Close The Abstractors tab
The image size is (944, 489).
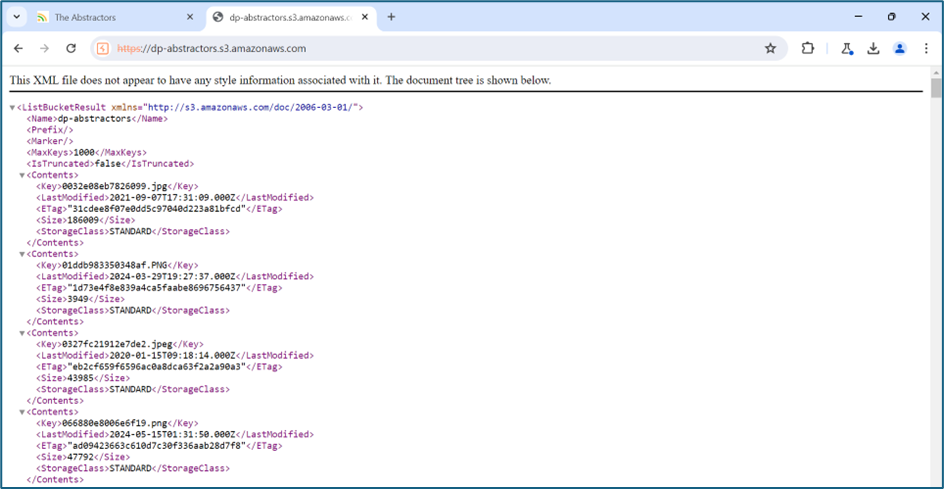click(x=190, y=17)
